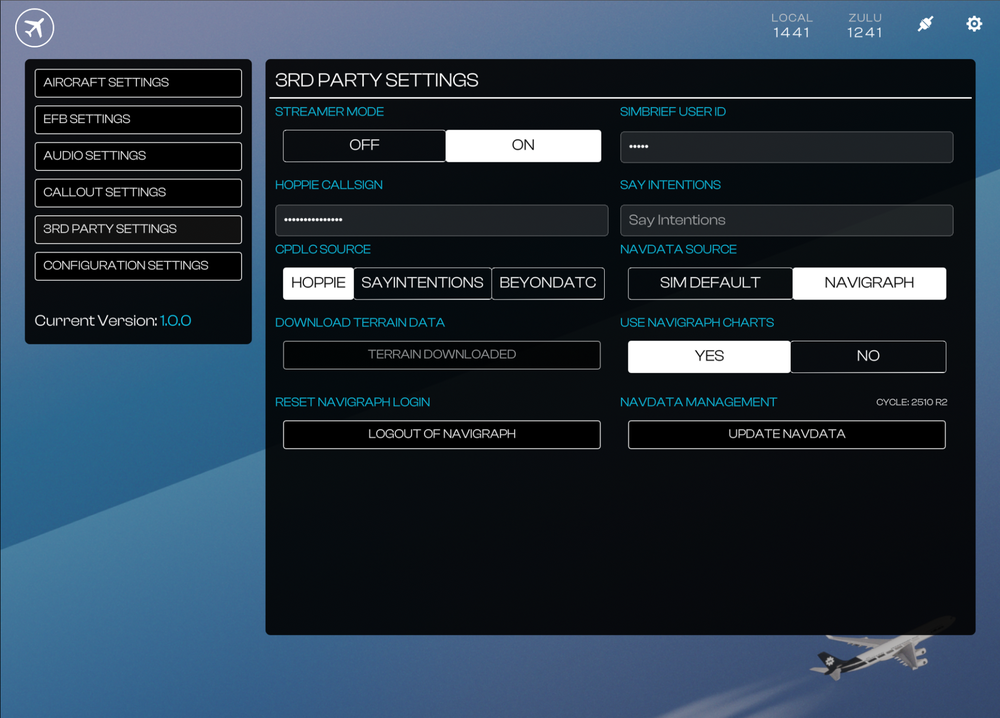Click the airplane home icon
The height and width of the screenshot is (718, 1000).
click(x=35, y=28)
